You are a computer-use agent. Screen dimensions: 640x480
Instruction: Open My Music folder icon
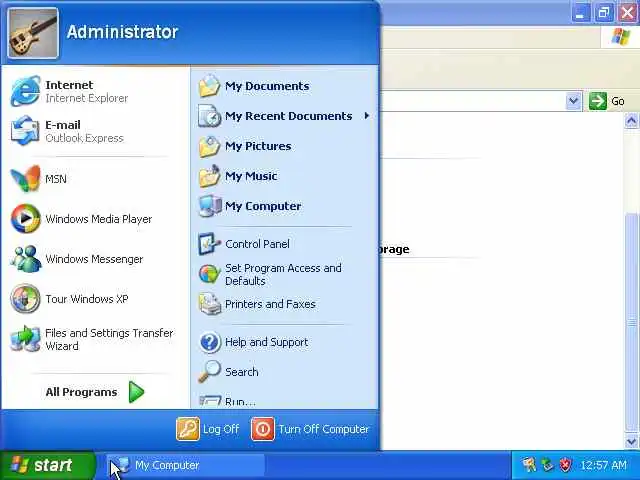(x=209, y=176)
